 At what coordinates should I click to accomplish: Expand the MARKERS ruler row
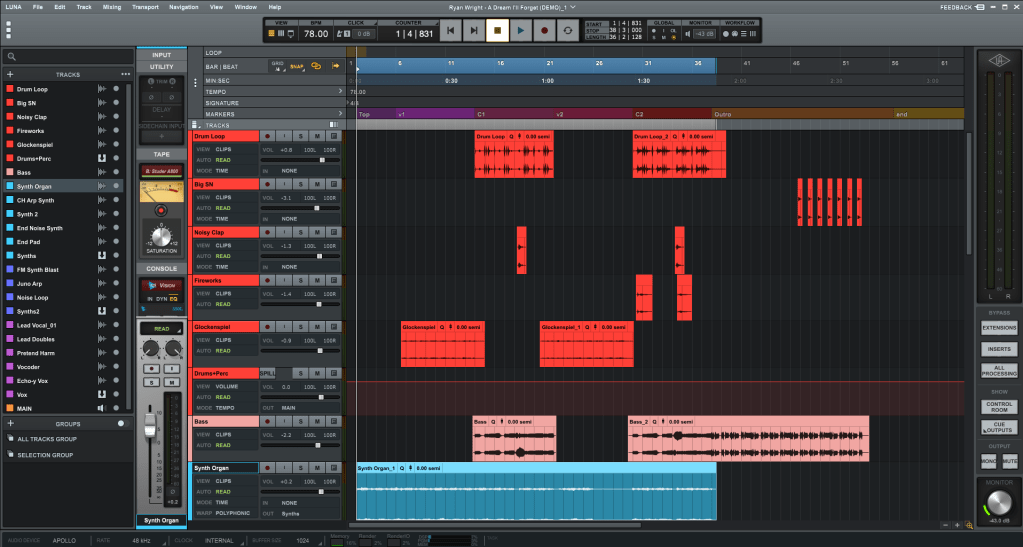coord(340,114)
